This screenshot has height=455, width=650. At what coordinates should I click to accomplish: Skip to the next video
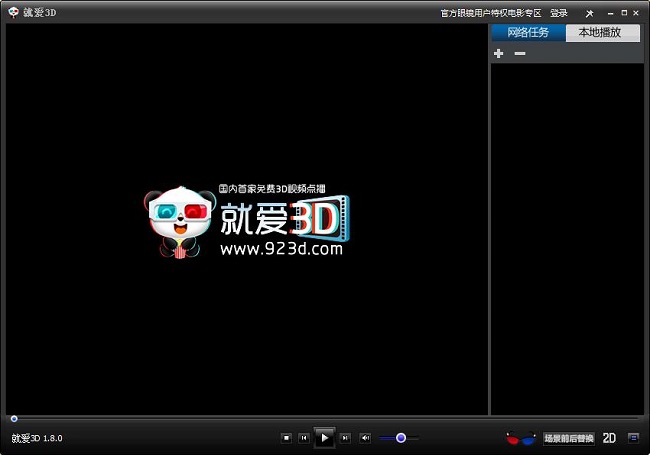[345, 438]
